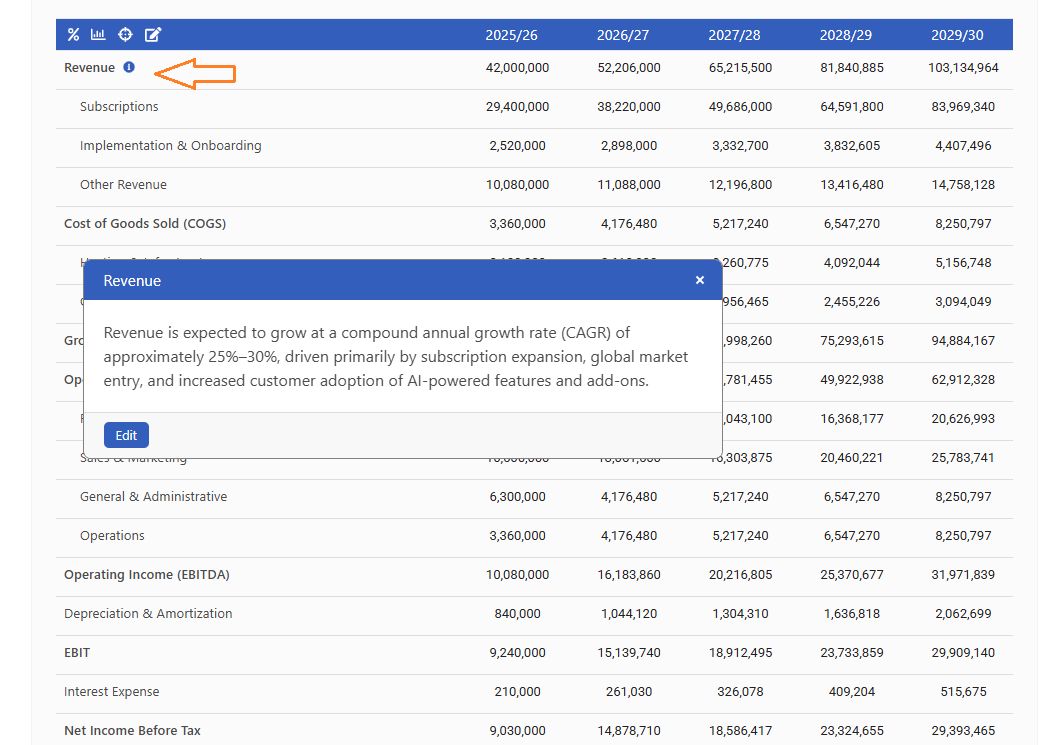The height and width of the screenshot is (745, 1058).
Task: Click the pencil edit icon in header
Action: coord(152,35)
